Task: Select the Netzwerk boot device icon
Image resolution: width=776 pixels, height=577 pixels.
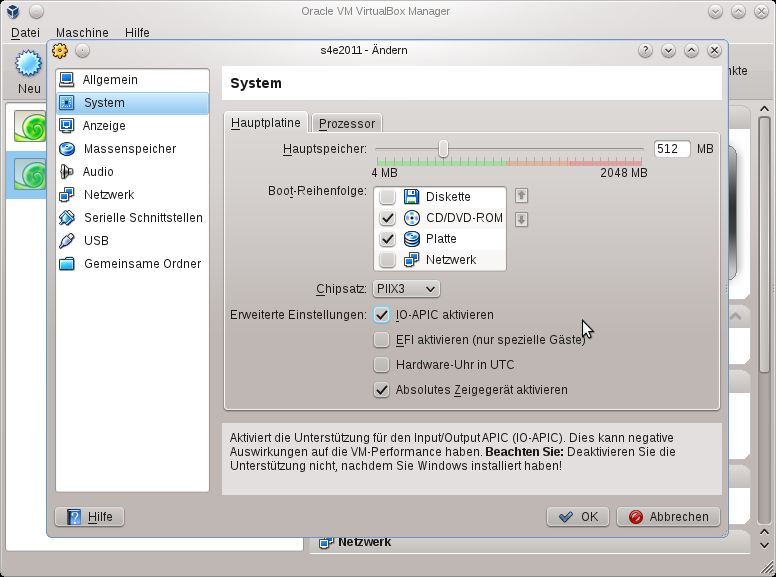Action: [x=412, y=260]
